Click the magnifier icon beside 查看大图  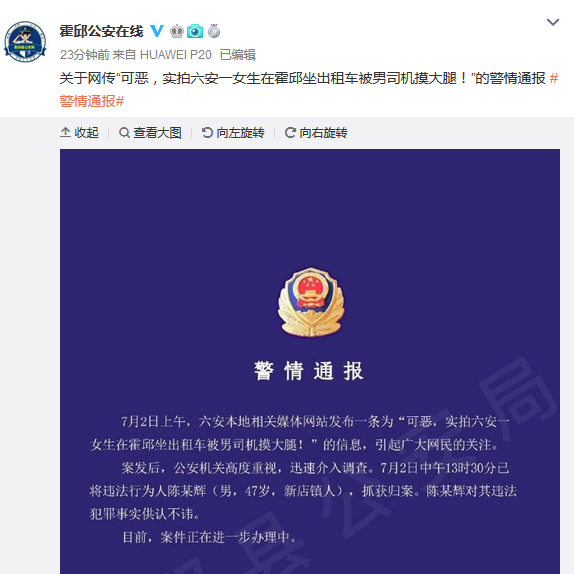(124, 133)
